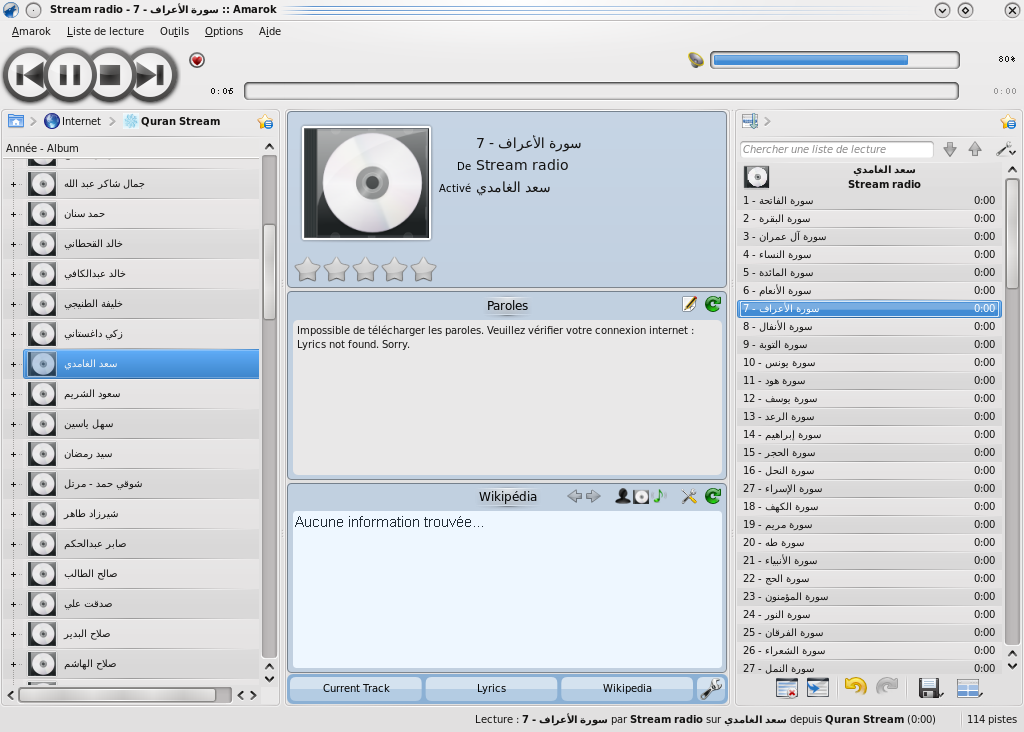Click the show active track icon
Screen dimensions: 1024x732
[x=818, y=688]
